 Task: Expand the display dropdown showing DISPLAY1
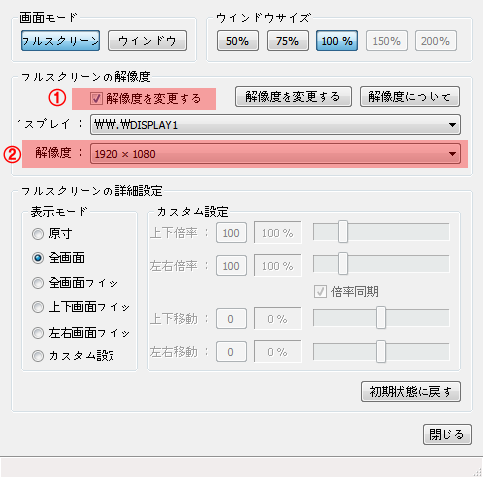click(x=275, y=125)
